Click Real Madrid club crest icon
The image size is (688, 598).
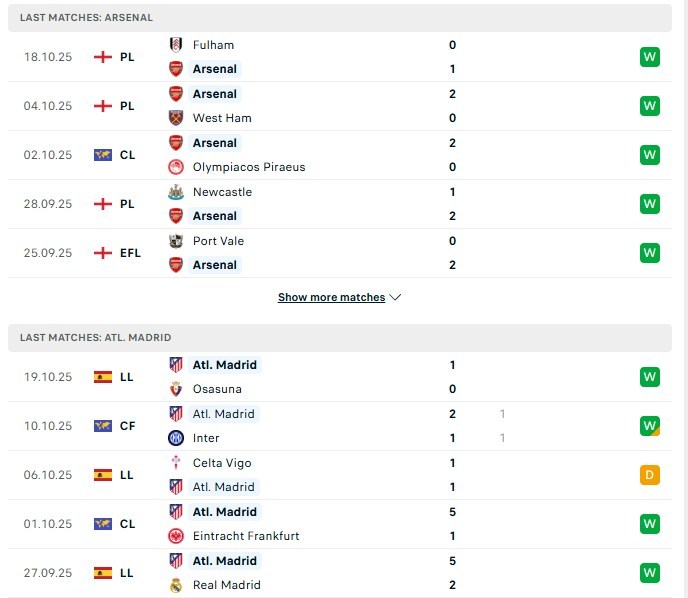[x=176, y=585]
